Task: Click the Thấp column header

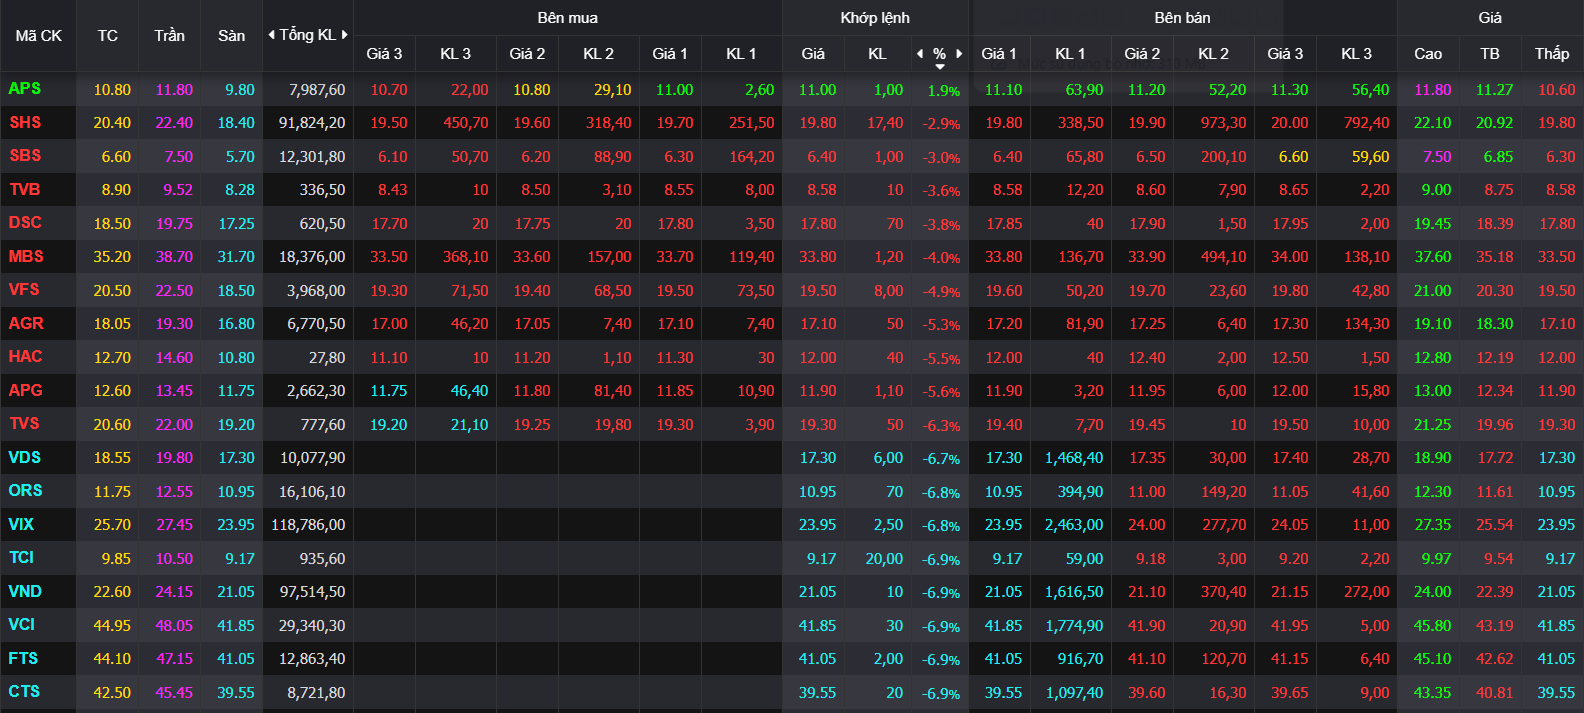Action: click(1552, 54)
